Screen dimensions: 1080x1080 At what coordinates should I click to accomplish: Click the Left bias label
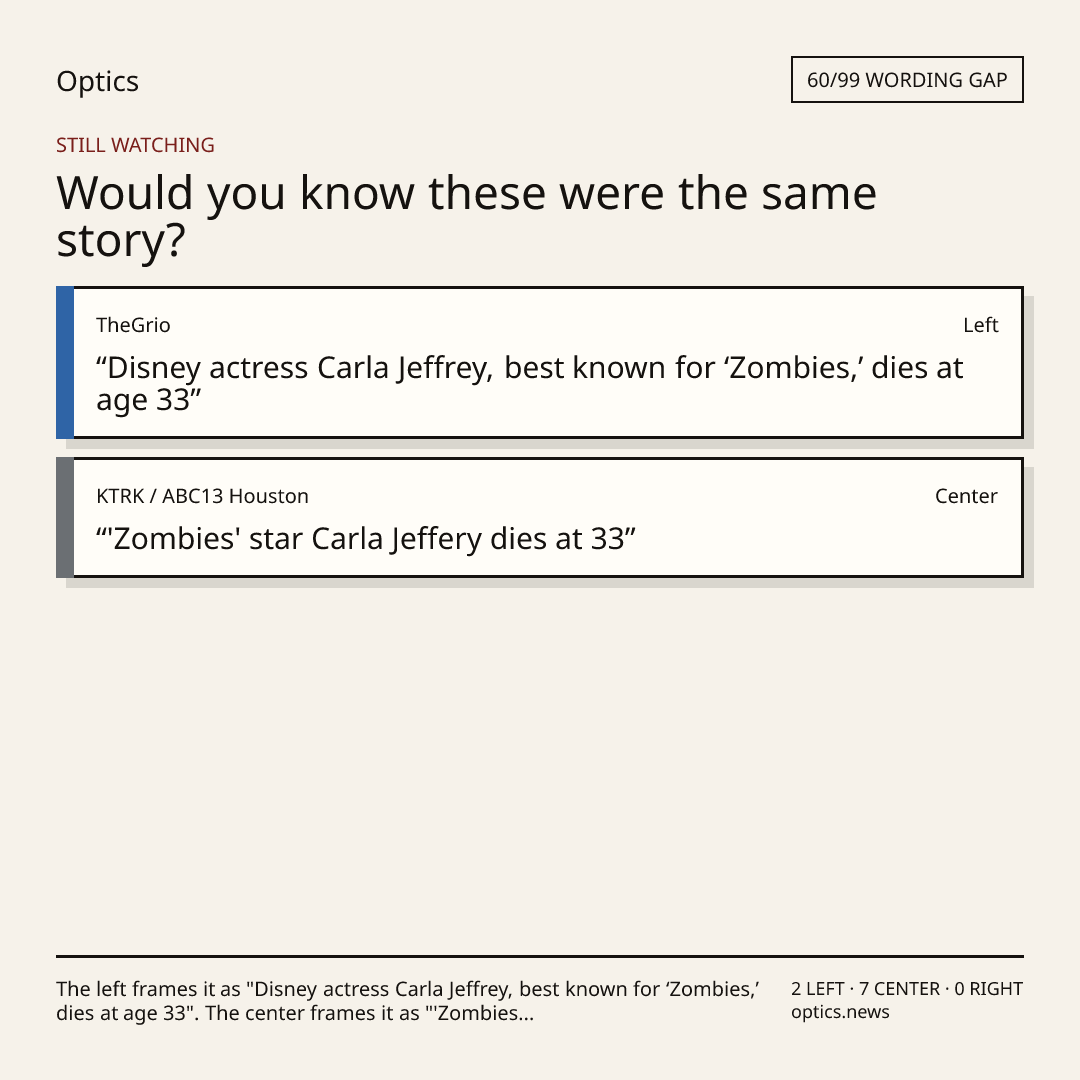point(981,325)
